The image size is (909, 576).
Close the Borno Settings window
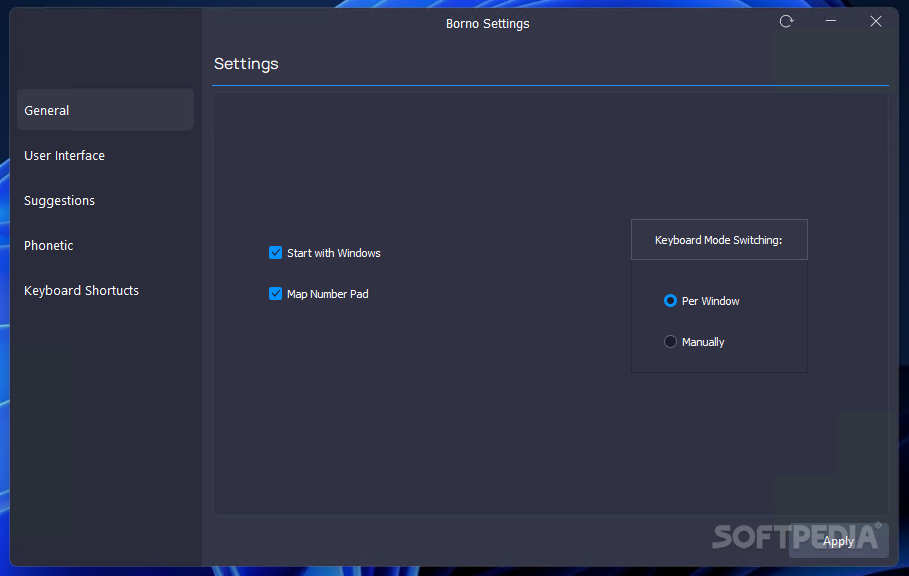pyautogui.click(x=875, y=21)
